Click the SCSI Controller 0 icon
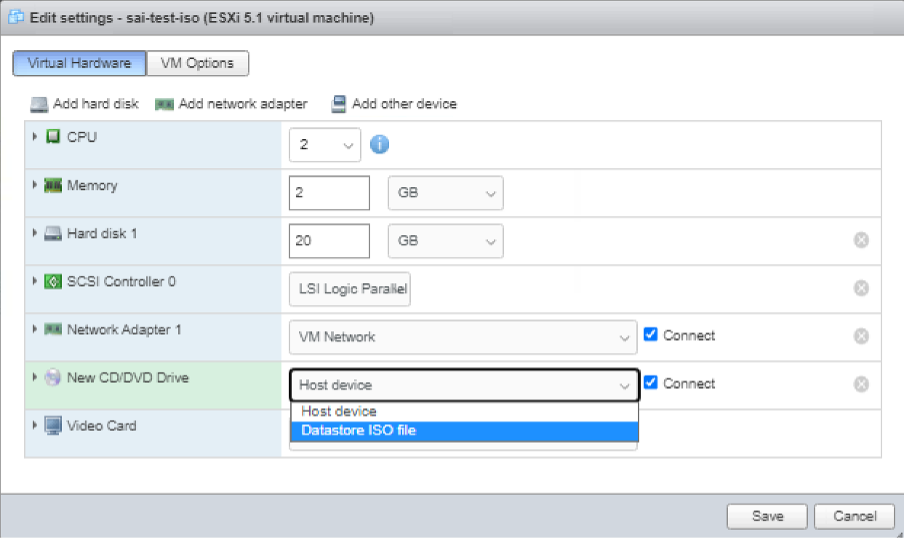Image resolution: width=904 pixels, height=541 pixels. tap(53, 281)
